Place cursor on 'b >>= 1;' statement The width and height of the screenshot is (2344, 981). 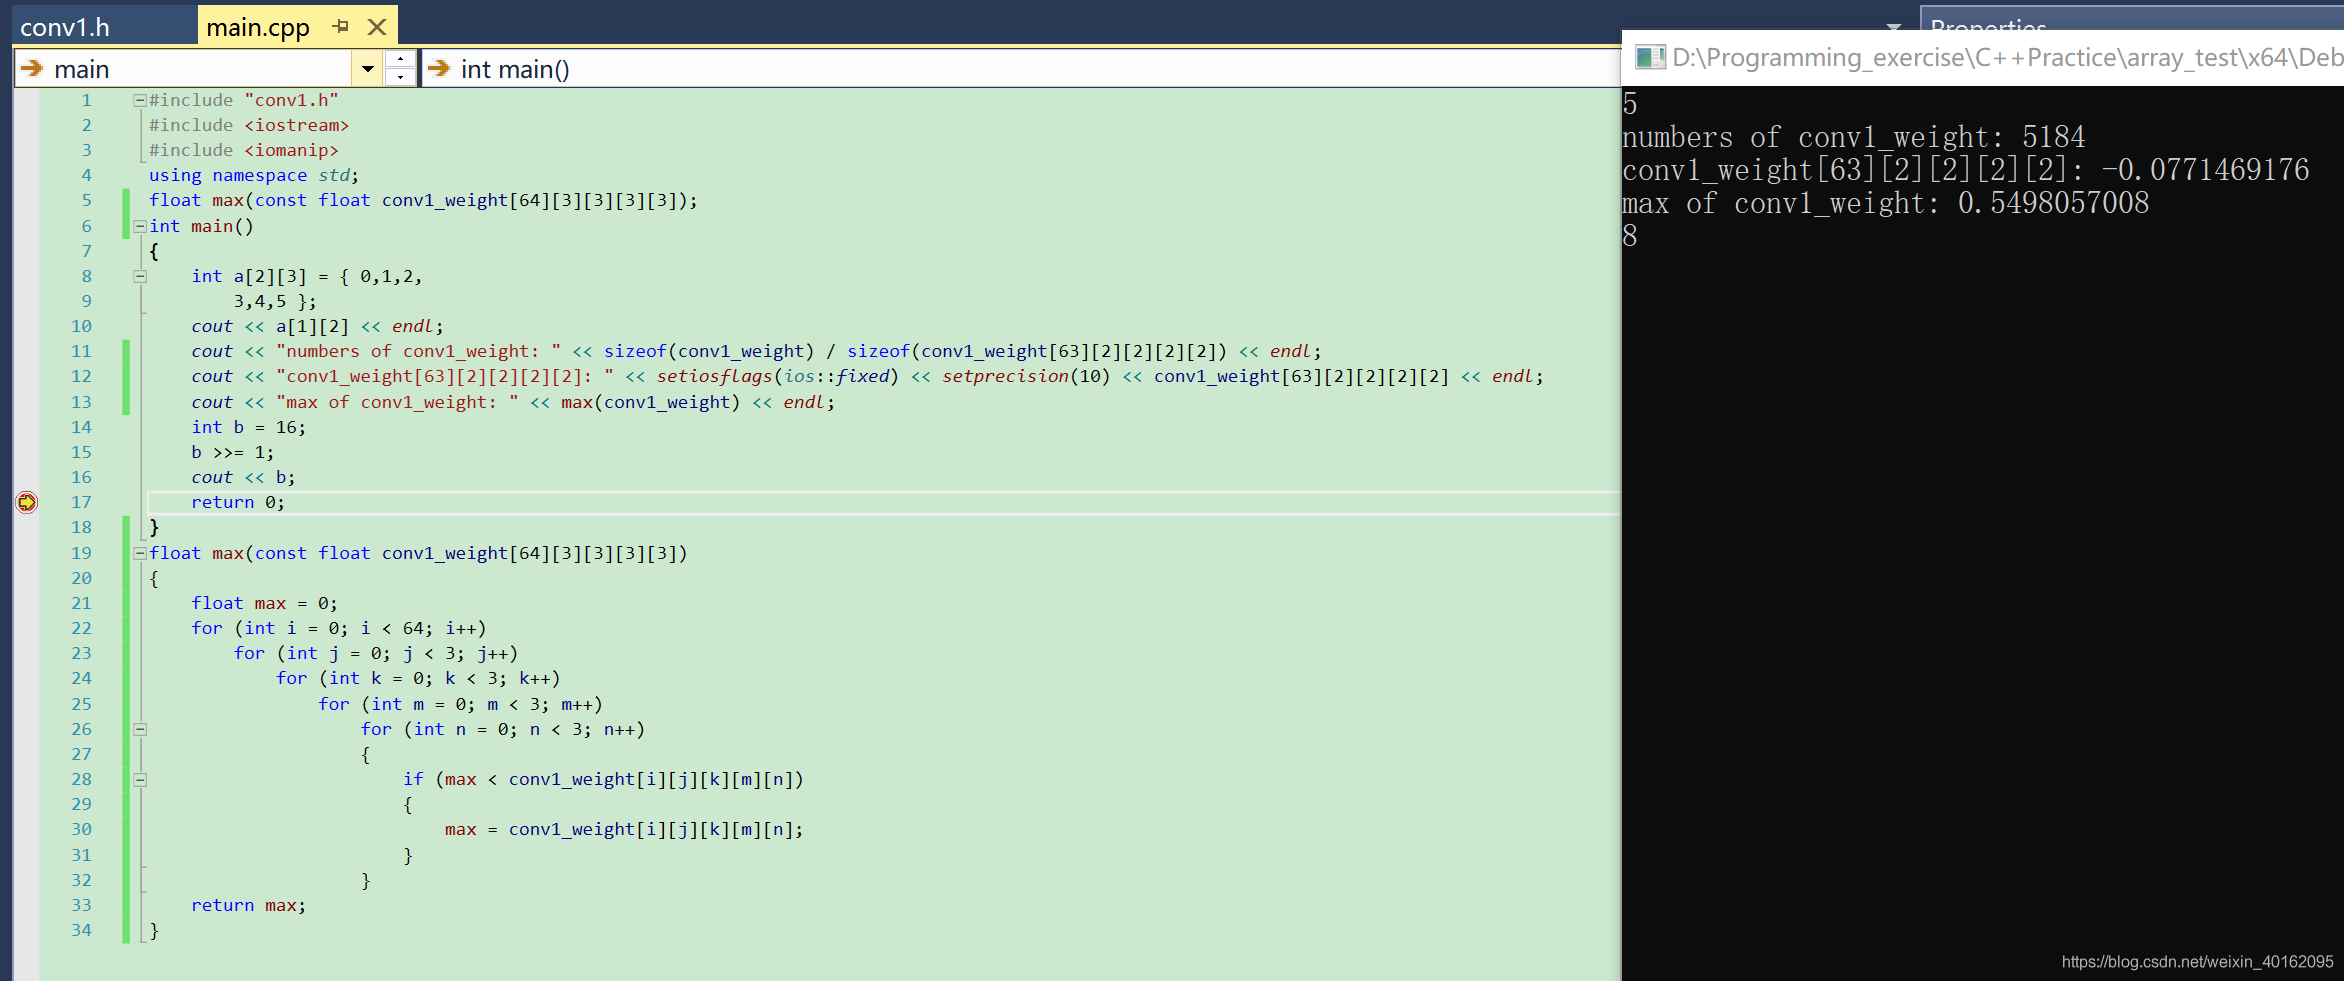click(x=232, y=452)
